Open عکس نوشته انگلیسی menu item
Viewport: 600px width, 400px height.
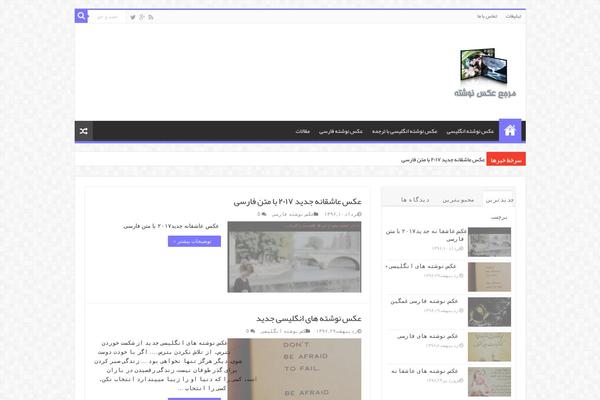470,131
